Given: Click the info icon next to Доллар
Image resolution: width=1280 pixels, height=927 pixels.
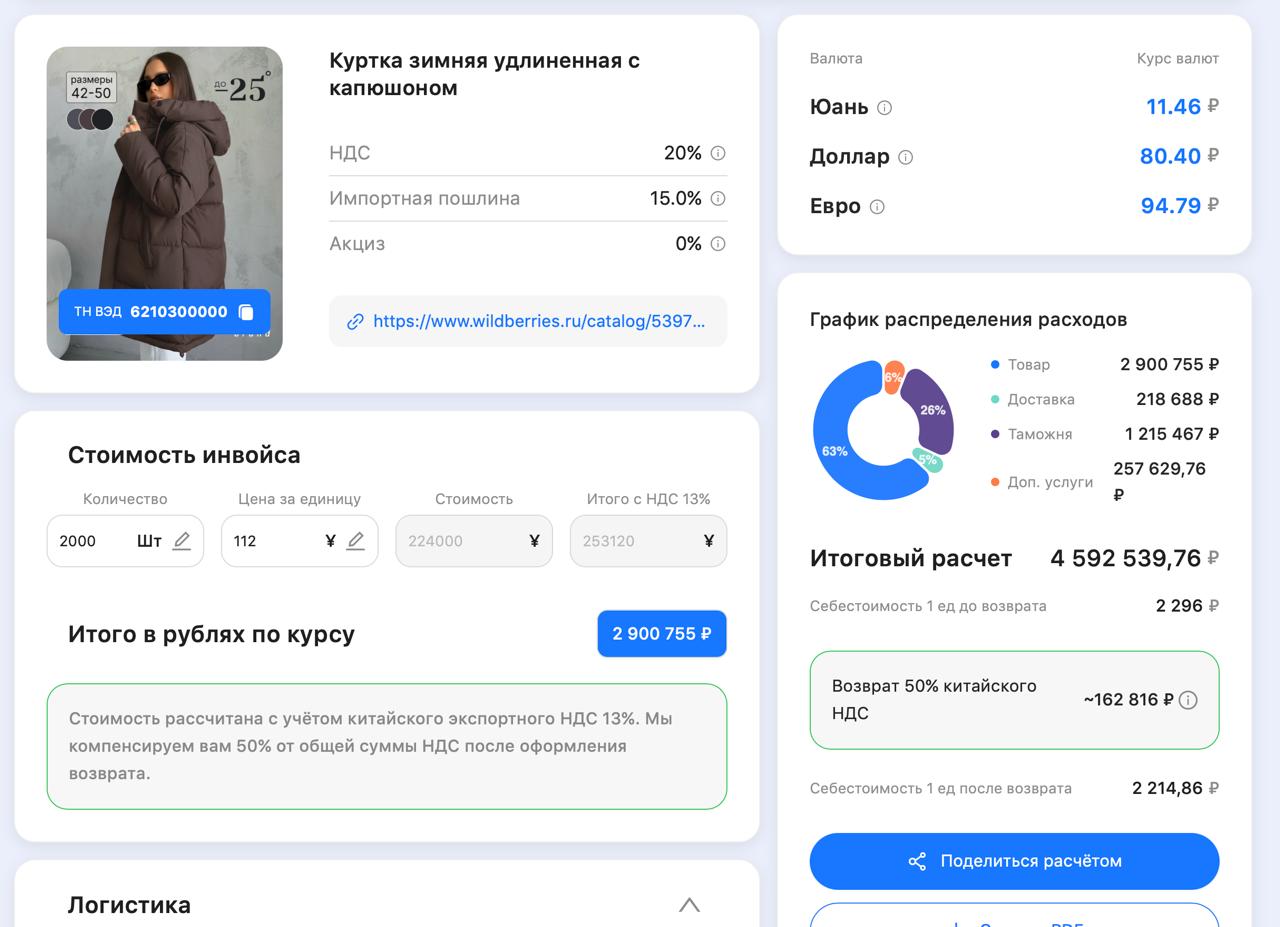Looking at the screenshot, I should pyautogui.click(x=905, y=157).
